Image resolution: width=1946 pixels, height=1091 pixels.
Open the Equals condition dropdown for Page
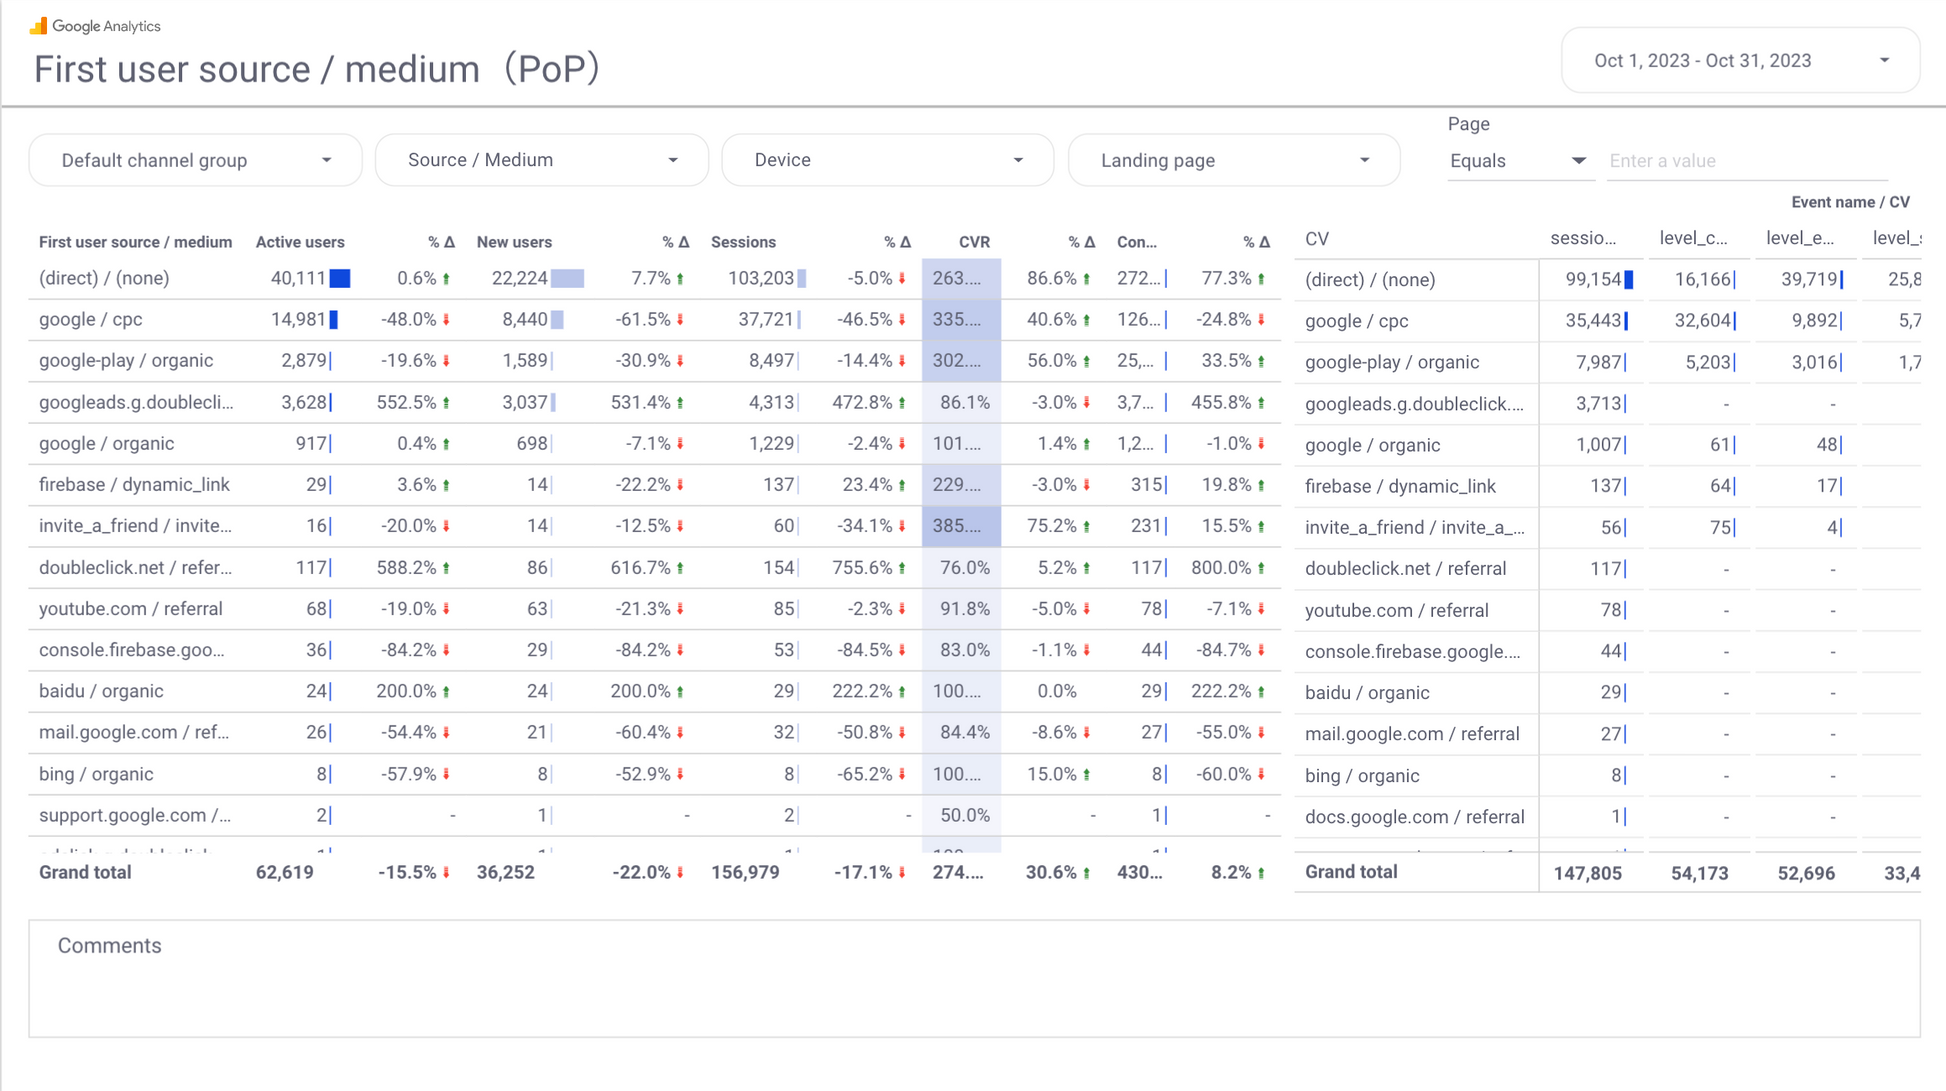pyautogui.click(x=1516, y=161)
